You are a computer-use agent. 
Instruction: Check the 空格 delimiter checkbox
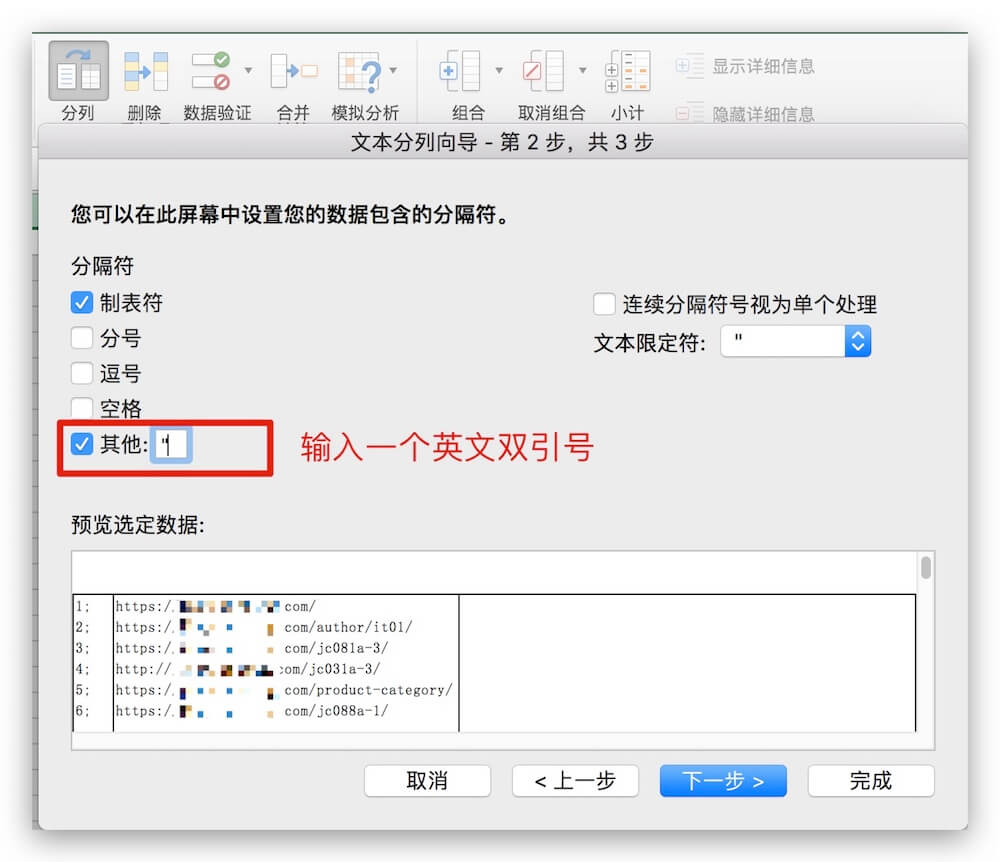coord(82,408)
